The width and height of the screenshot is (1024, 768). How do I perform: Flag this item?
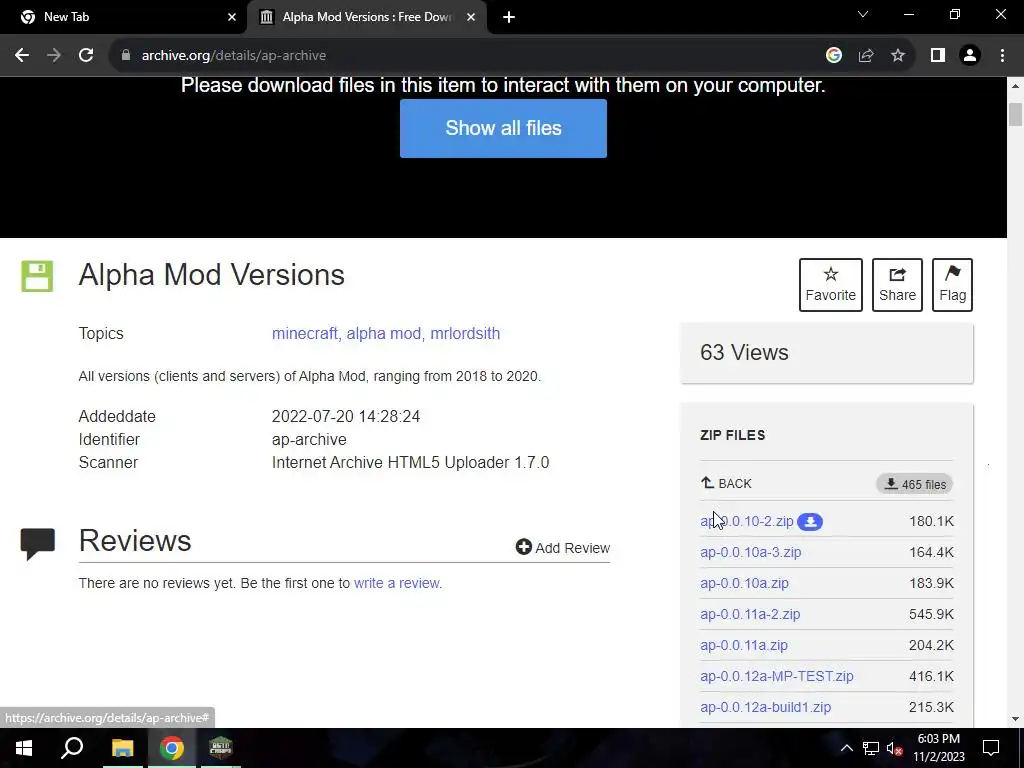[x=952, y=285]
